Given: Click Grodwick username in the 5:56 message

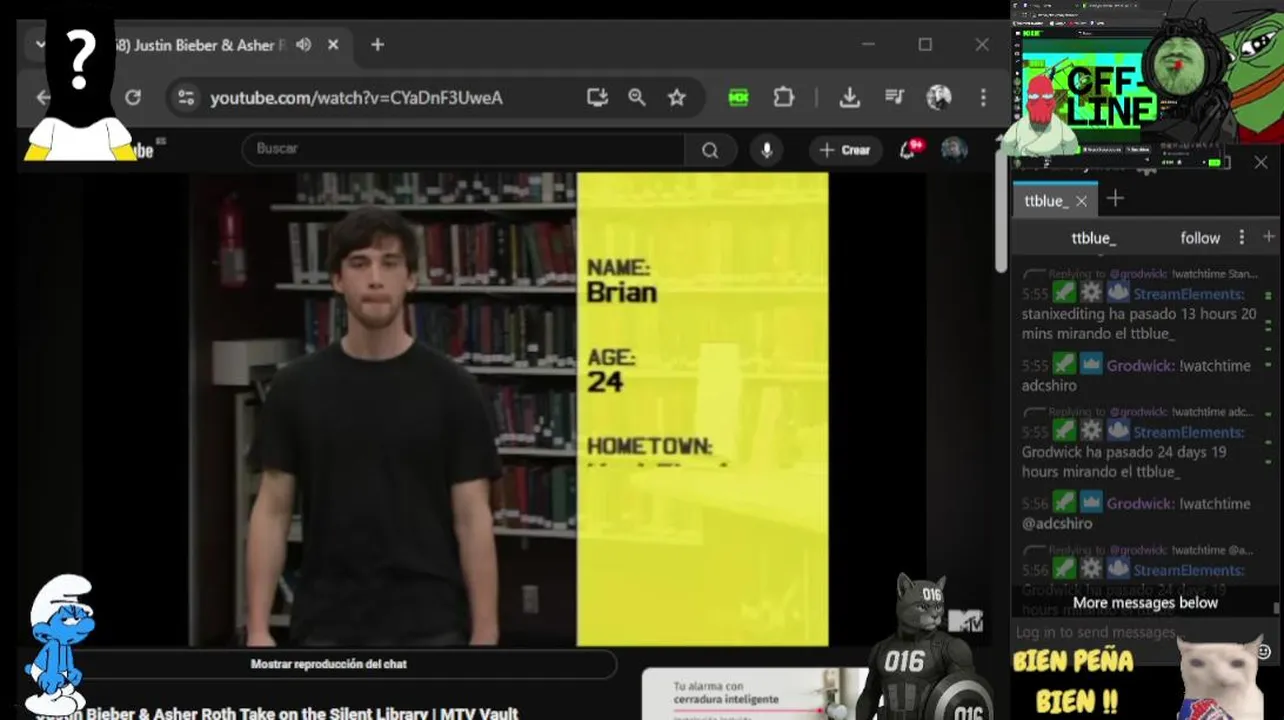Looking at the screenshot, I should coord(1140,504).
